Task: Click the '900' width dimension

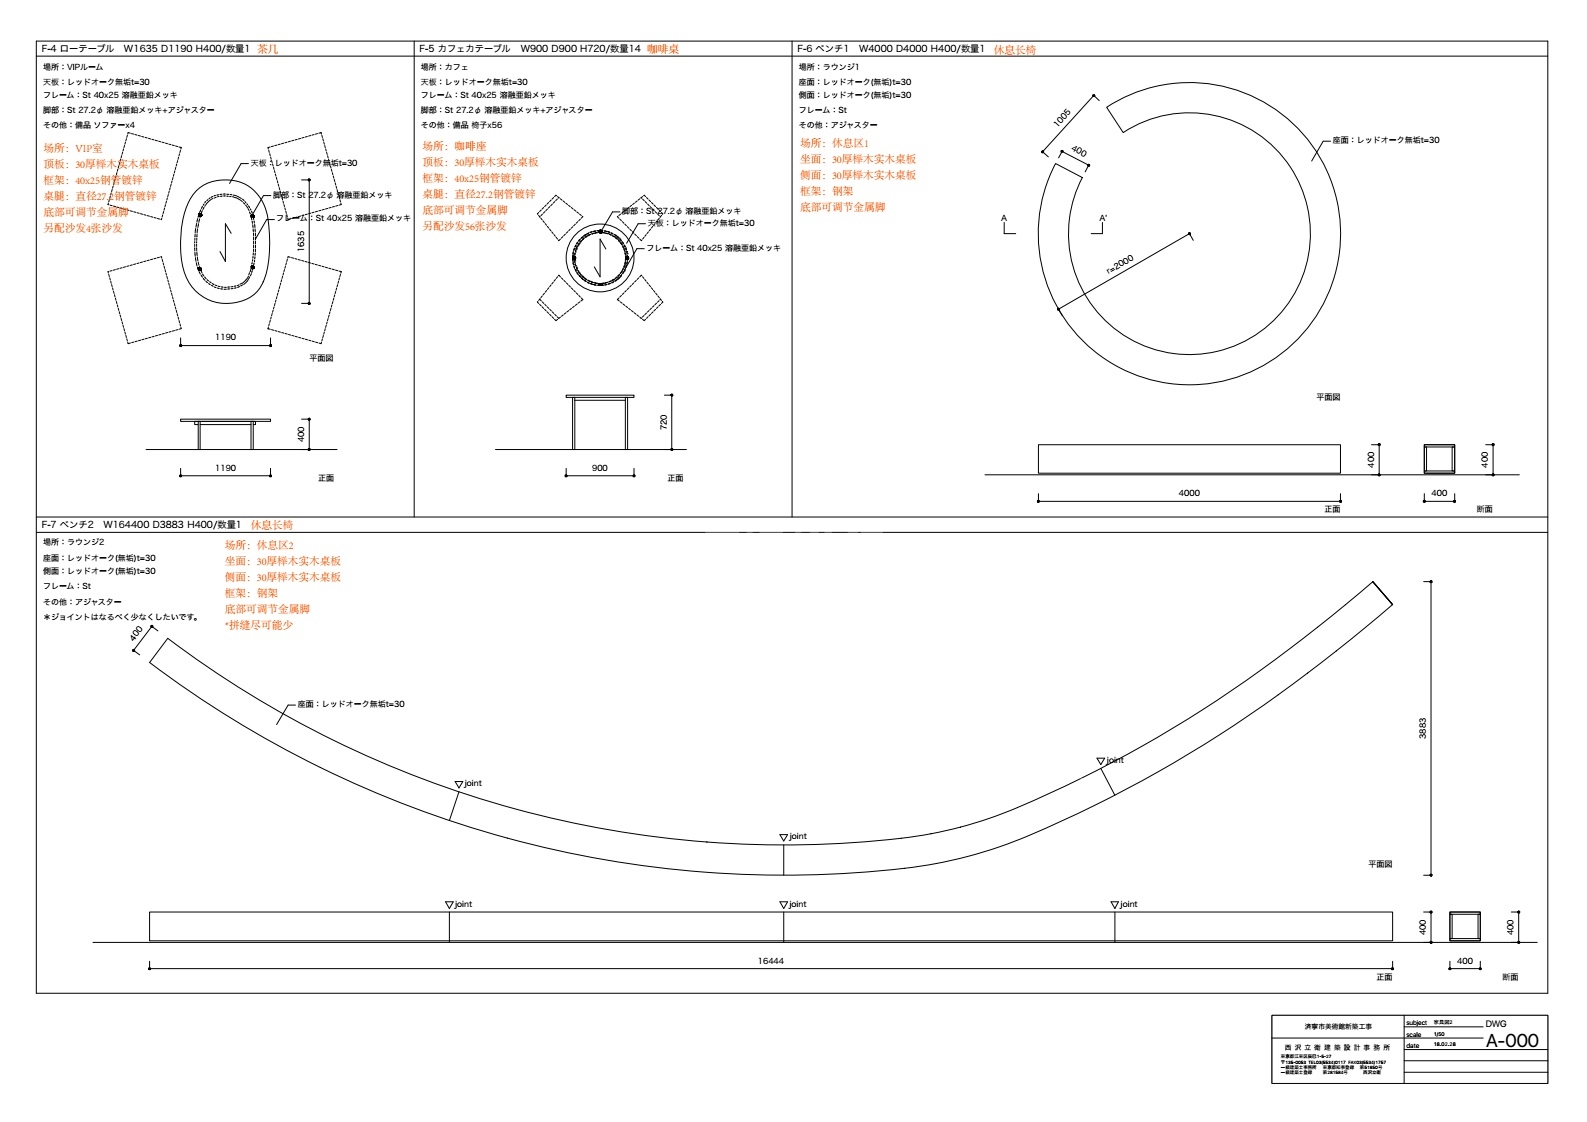Action: pos(600,468)
